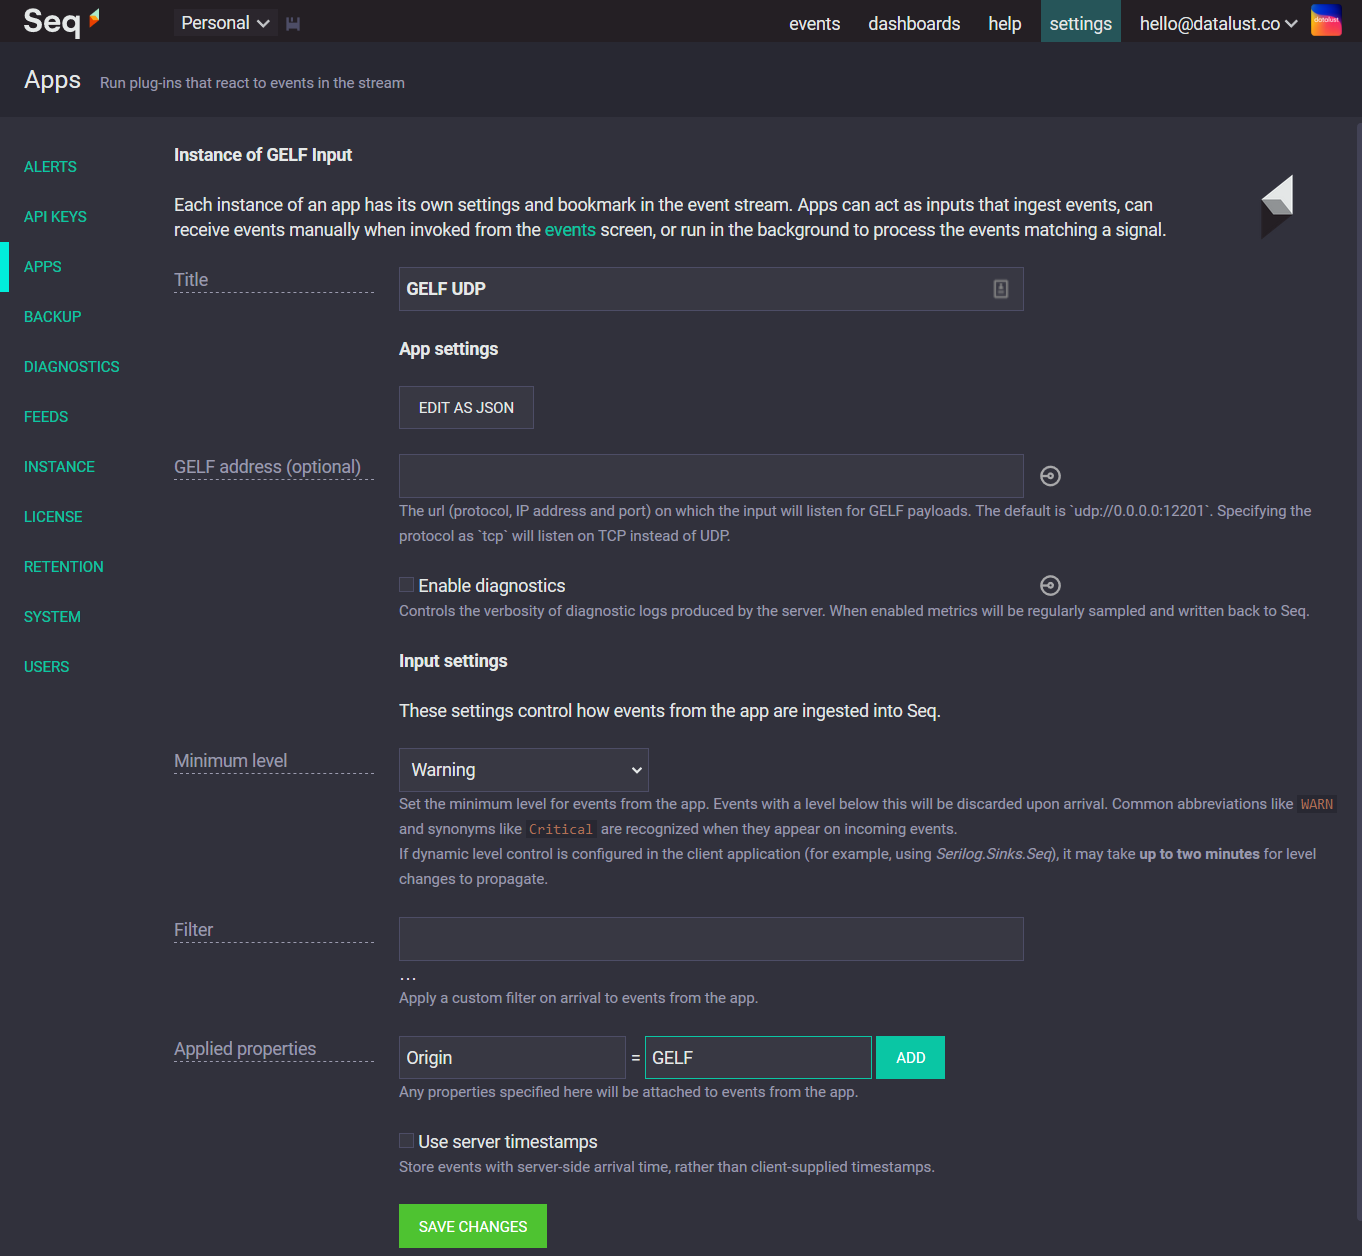The width and height of the screenshot is (1362, 1256).
Task: Click the reset icon next to GELF address
Action: (x=1049, y=476)
